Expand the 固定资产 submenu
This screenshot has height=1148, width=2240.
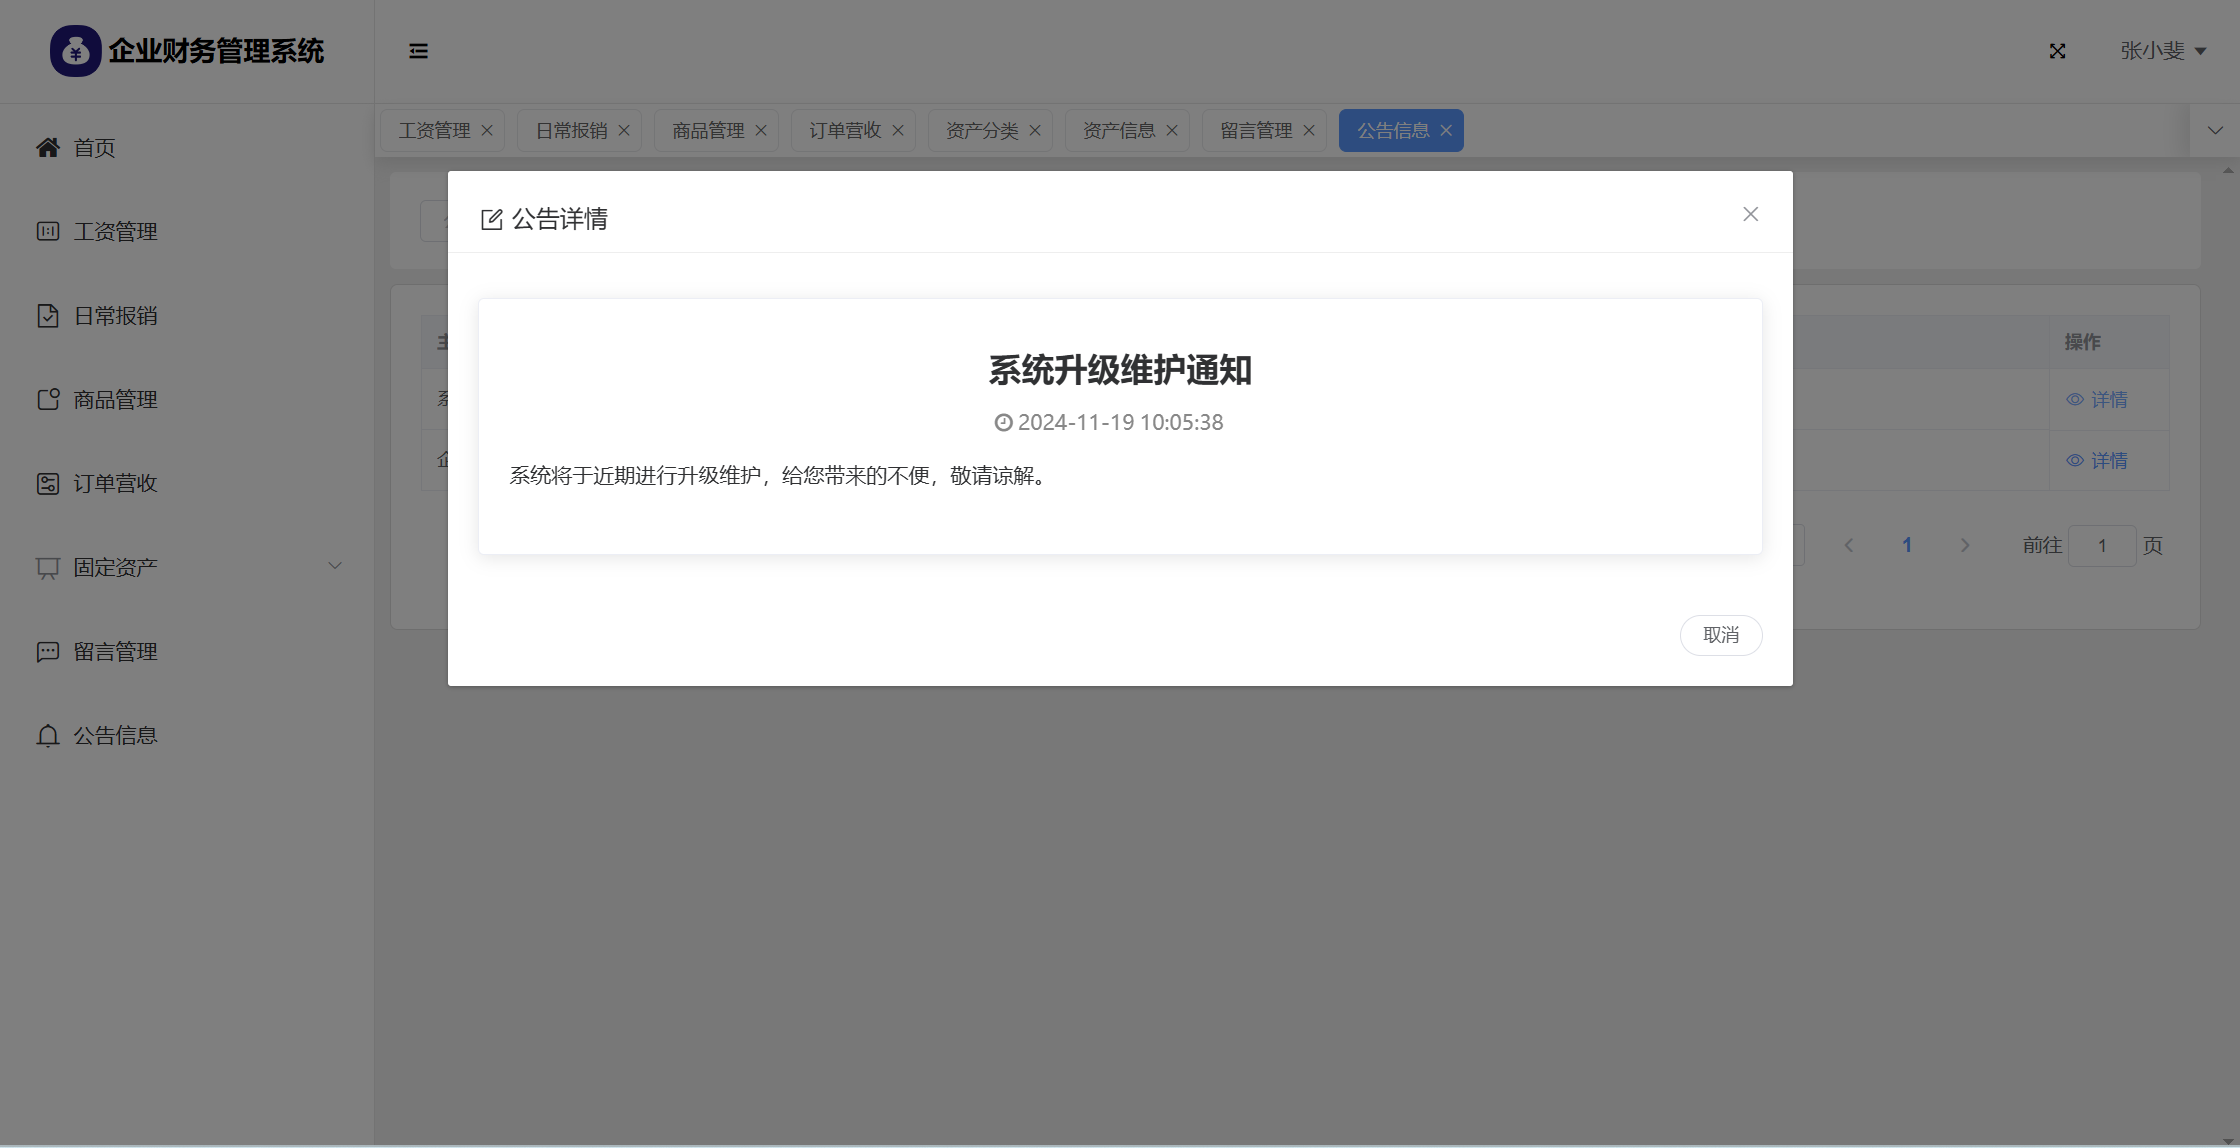(x=334, y=566)
